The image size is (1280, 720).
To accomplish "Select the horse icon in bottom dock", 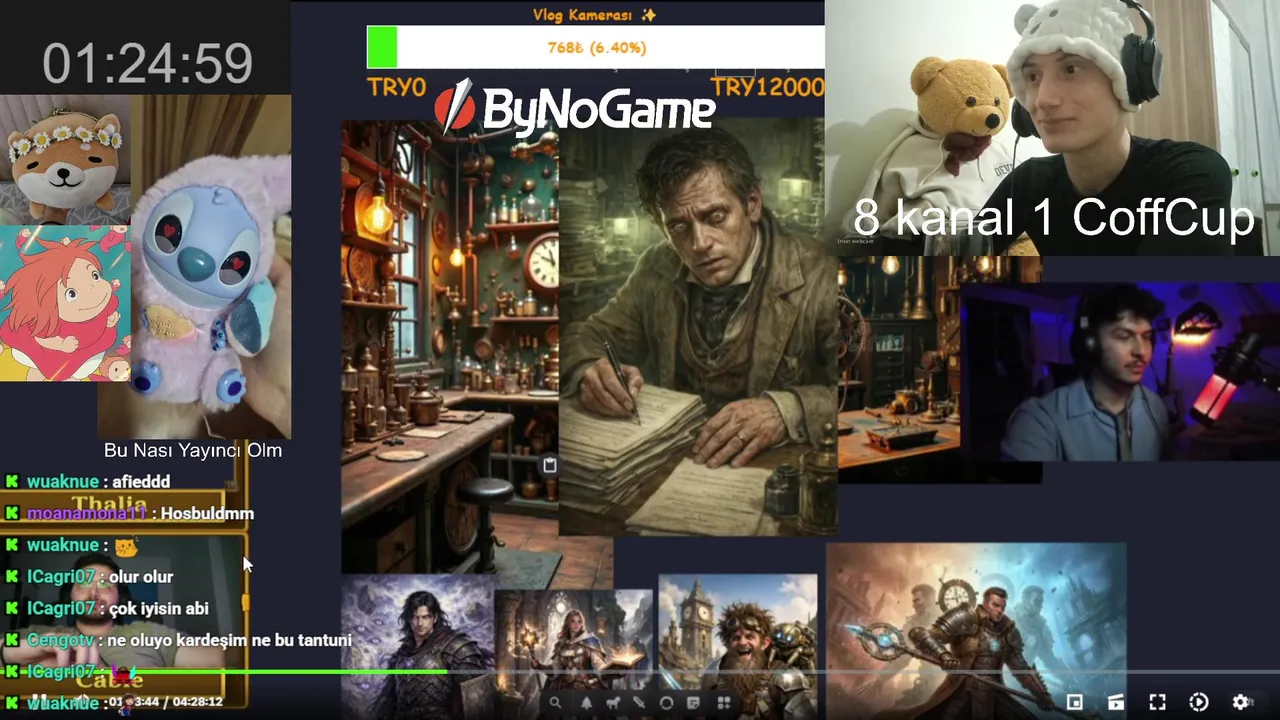I will coord(613,703).
